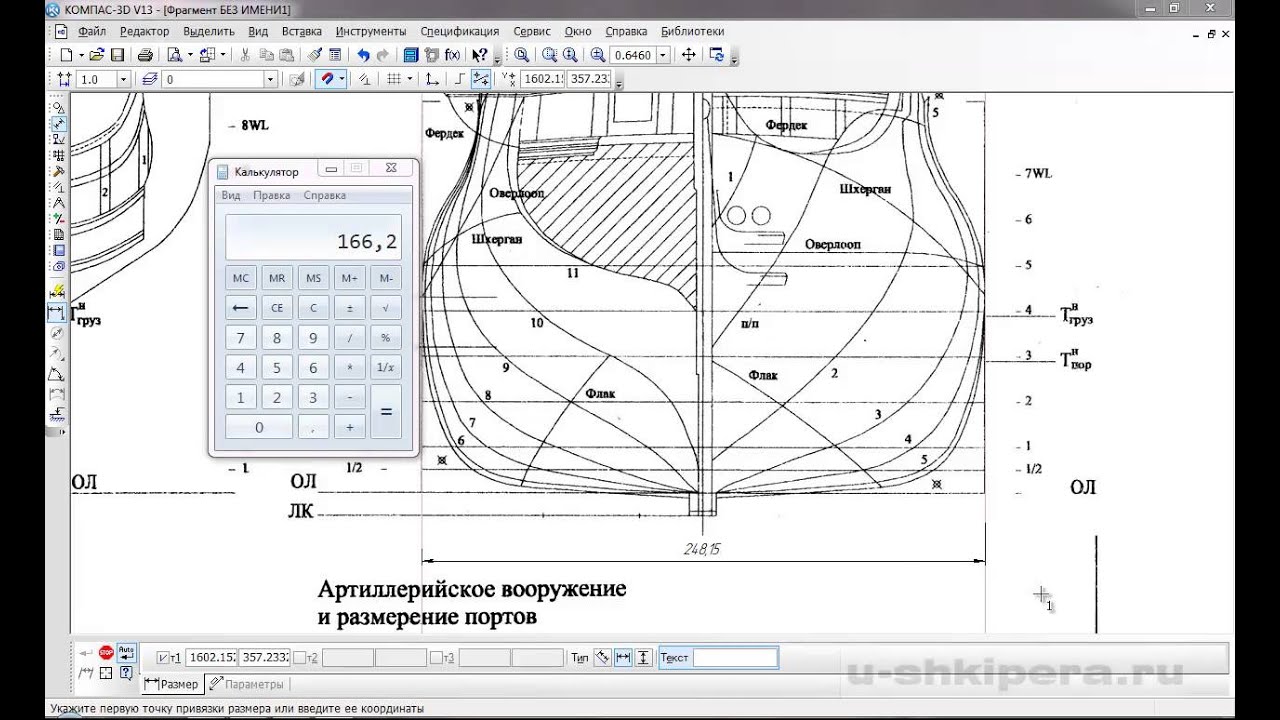Image resolution: width=1280 pixels, height=720 pixels.
Task: Set dimension type to vertical
Action: (643, 657)
